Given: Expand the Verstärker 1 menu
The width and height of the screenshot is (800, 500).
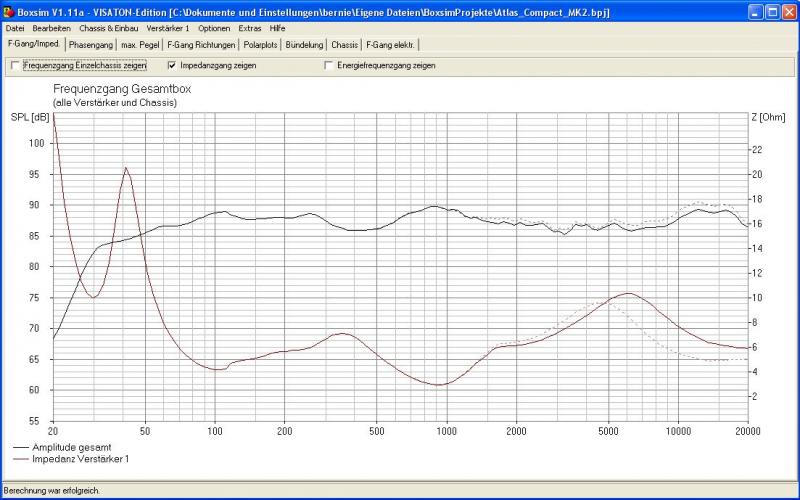Looking at the screenshot, I should point(168,28).
